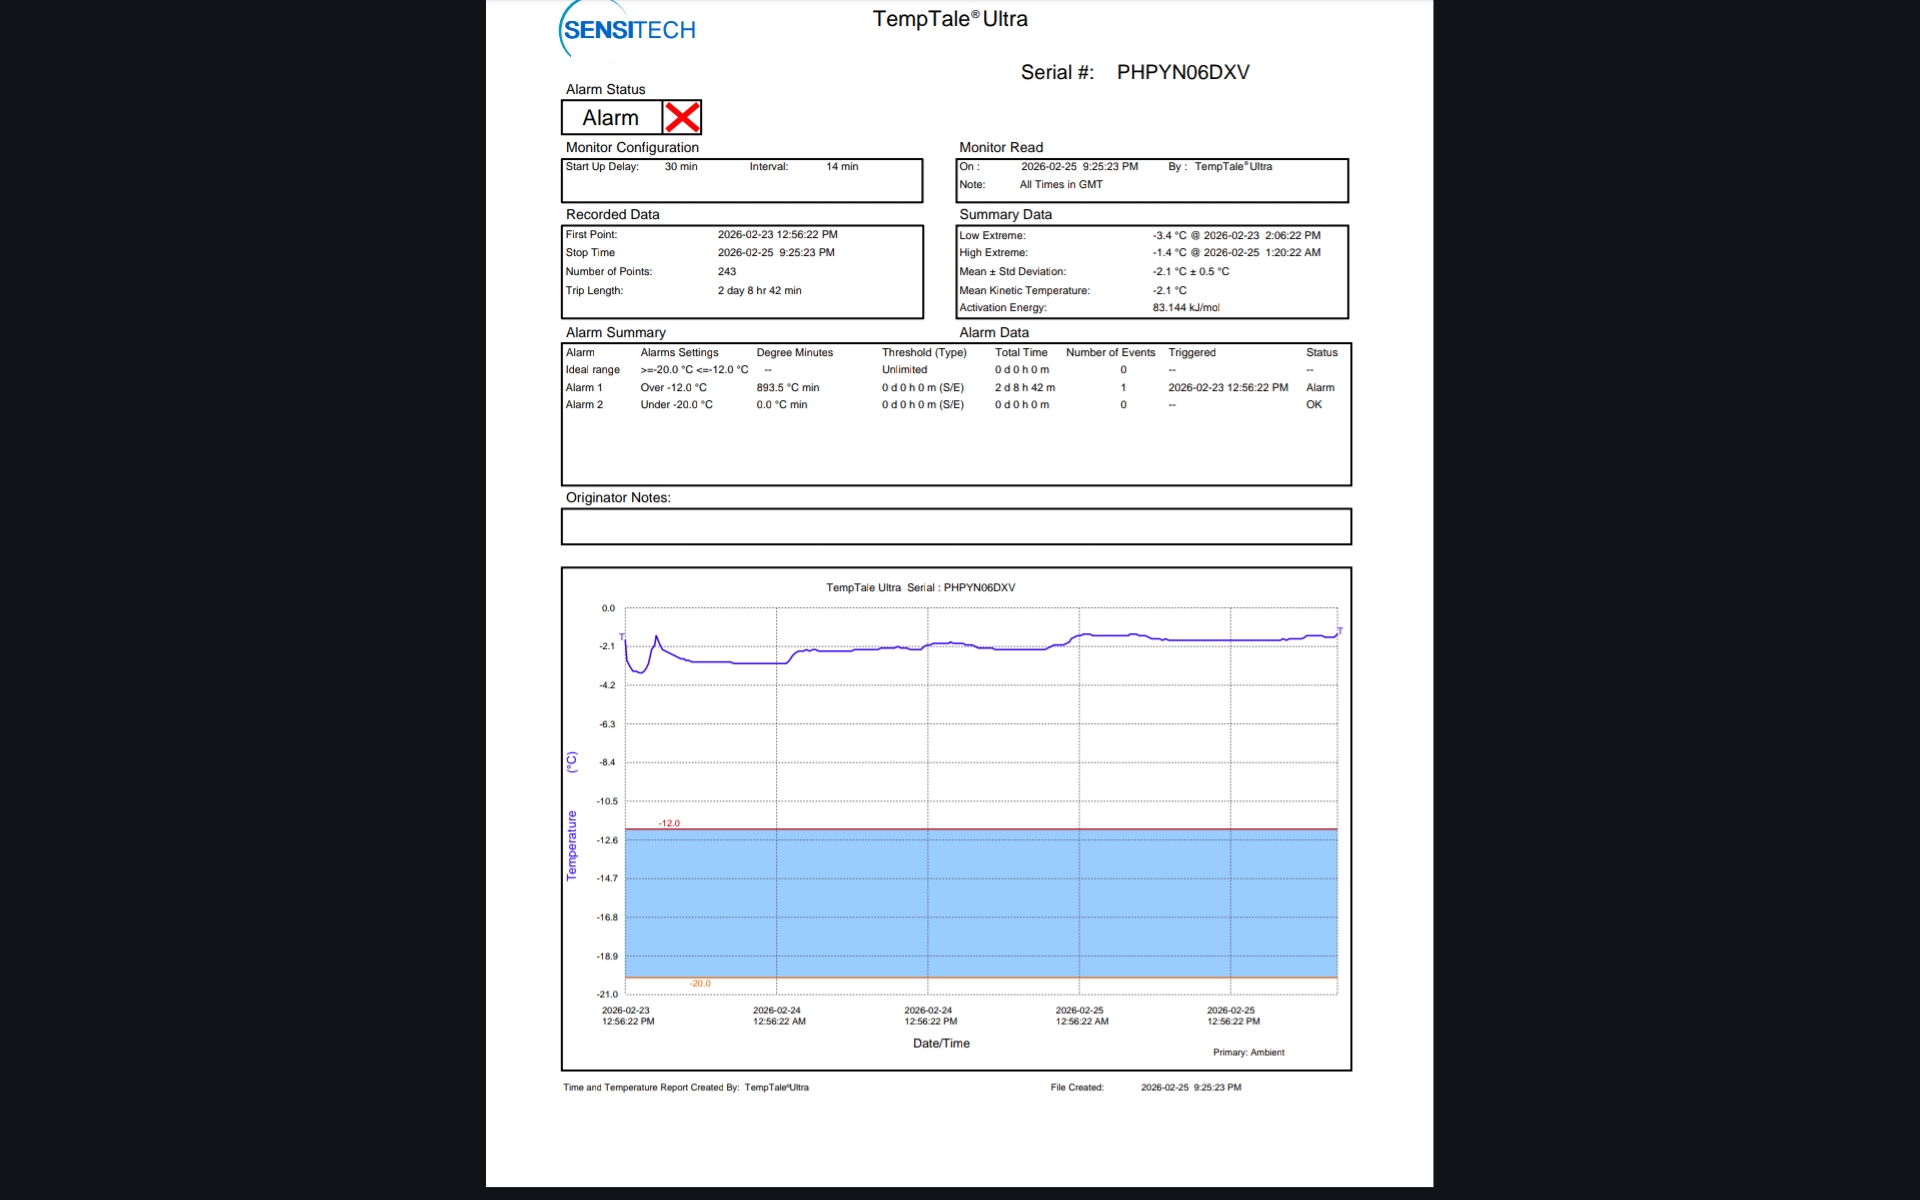This screenshot has height=1200, width=1920.
Task: Click the Sensitech logo
Action: pos(628,29)
